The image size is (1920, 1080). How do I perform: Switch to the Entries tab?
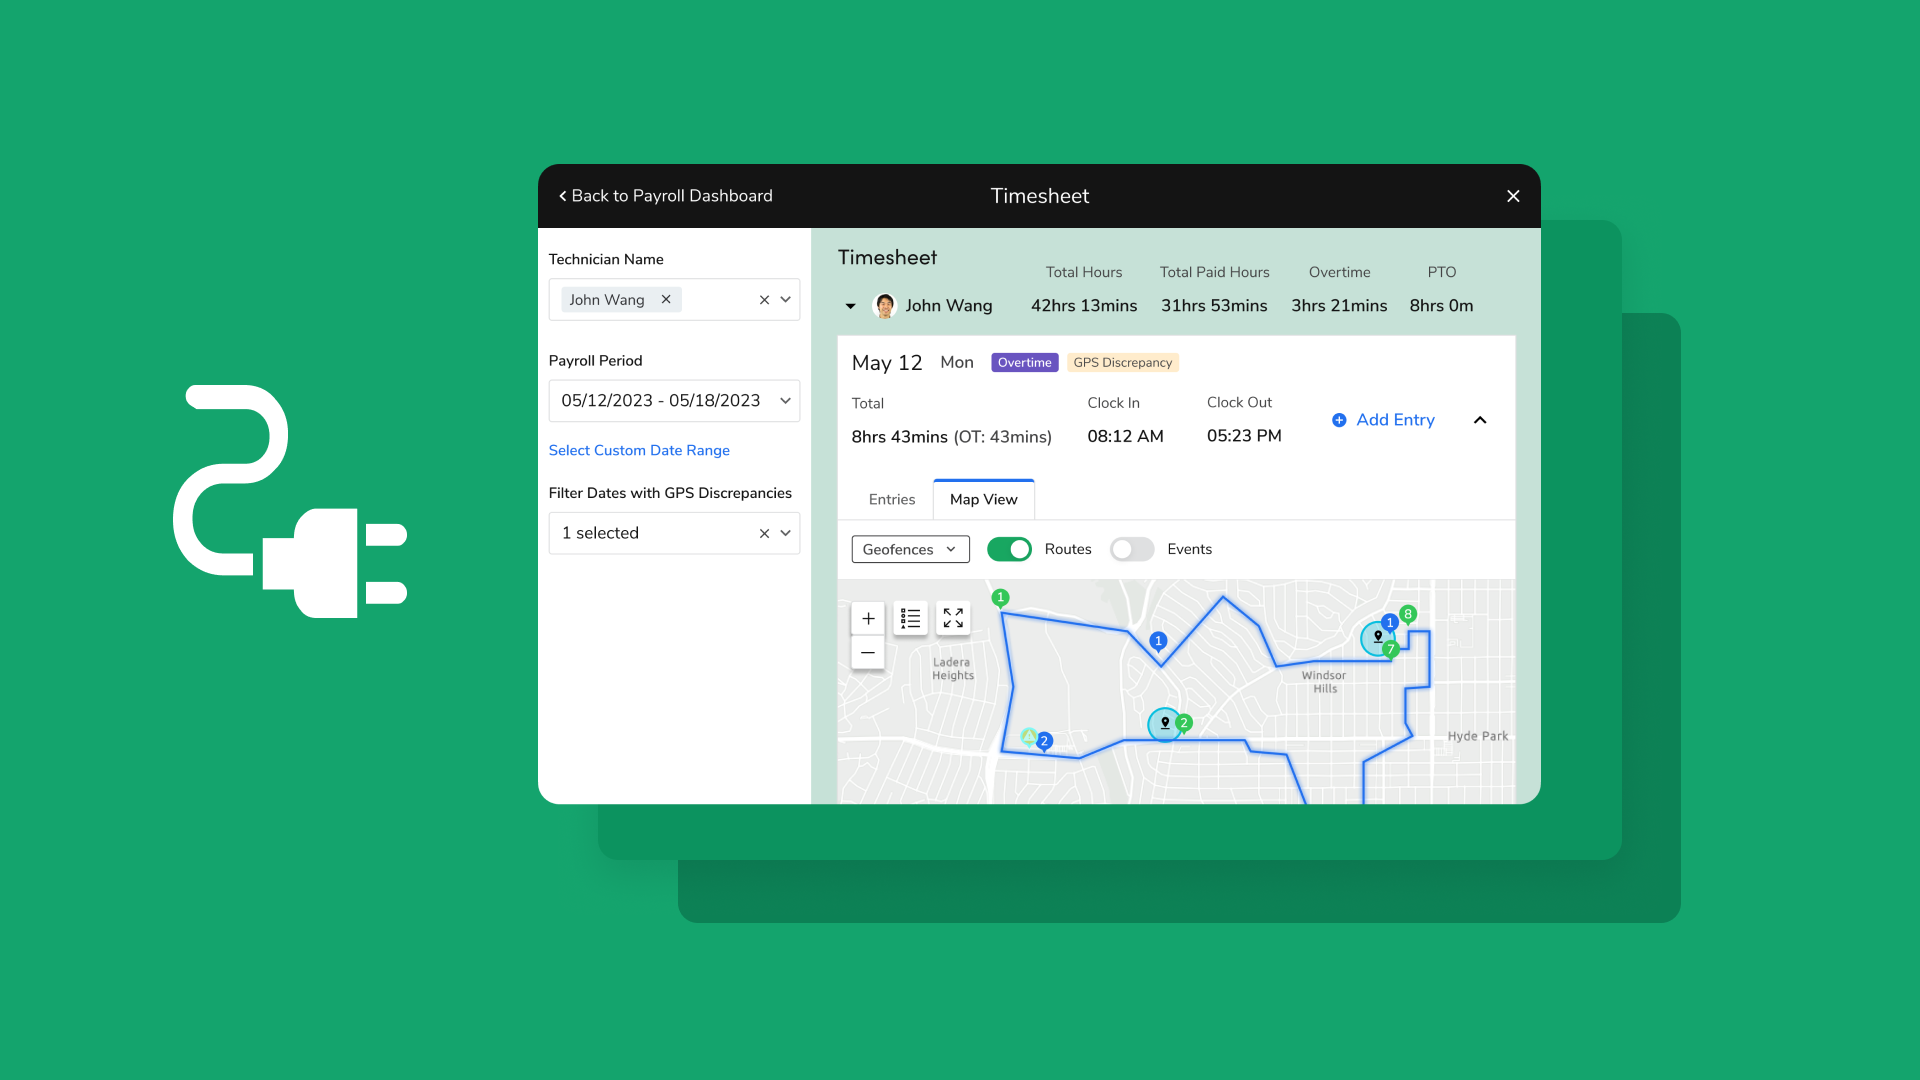pos(891,499)
